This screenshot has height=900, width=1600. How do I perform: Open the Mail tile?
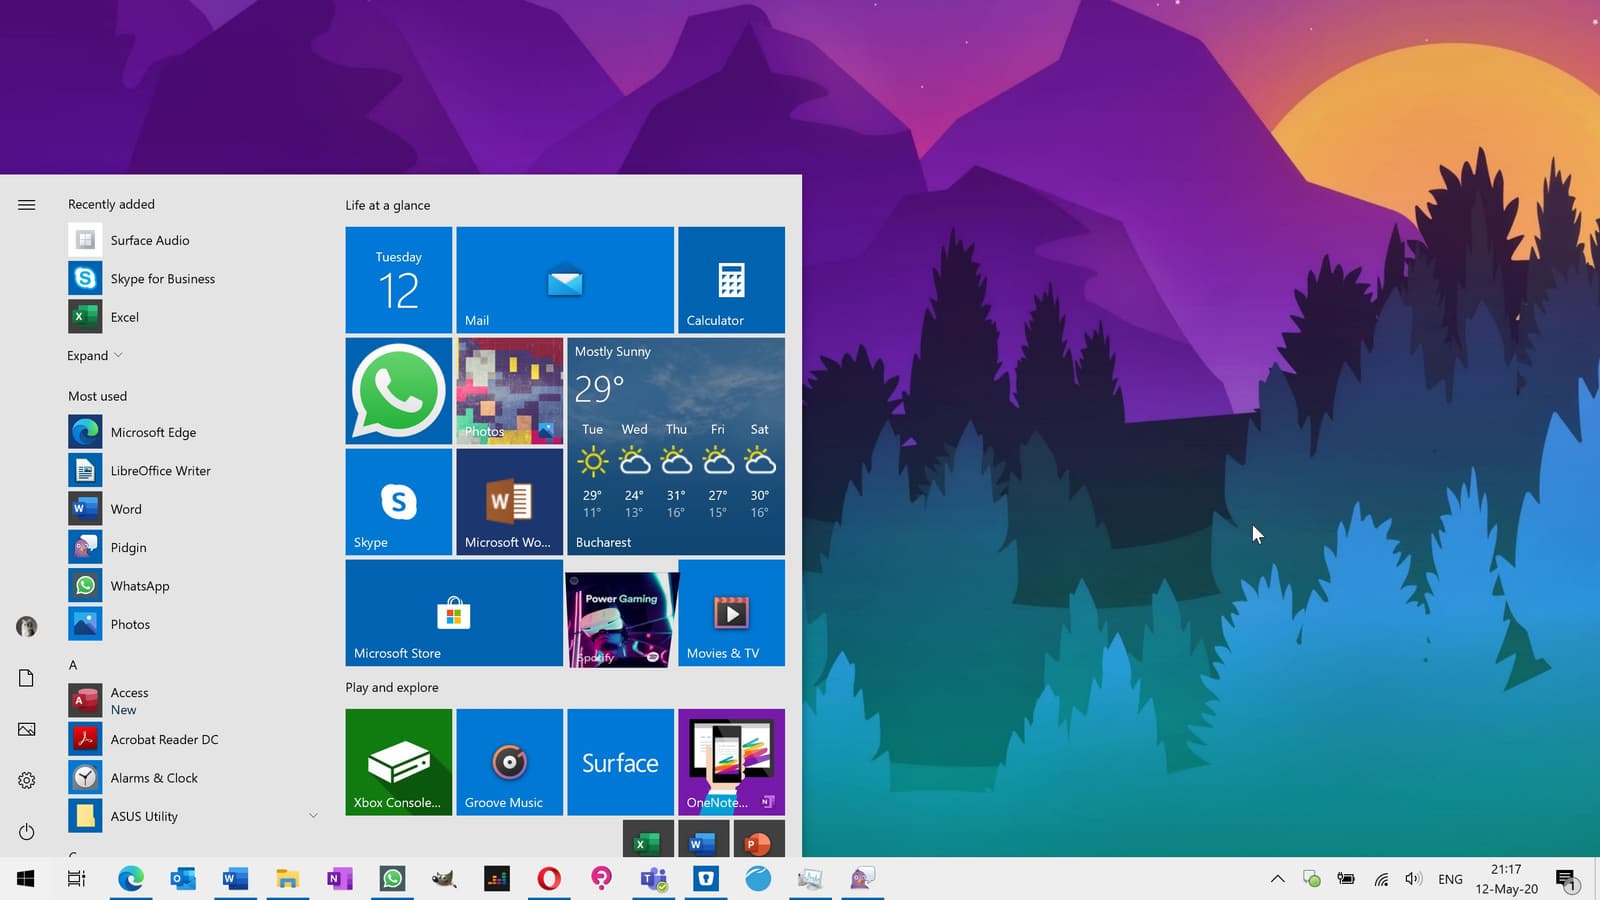click(x=565, y=280)
